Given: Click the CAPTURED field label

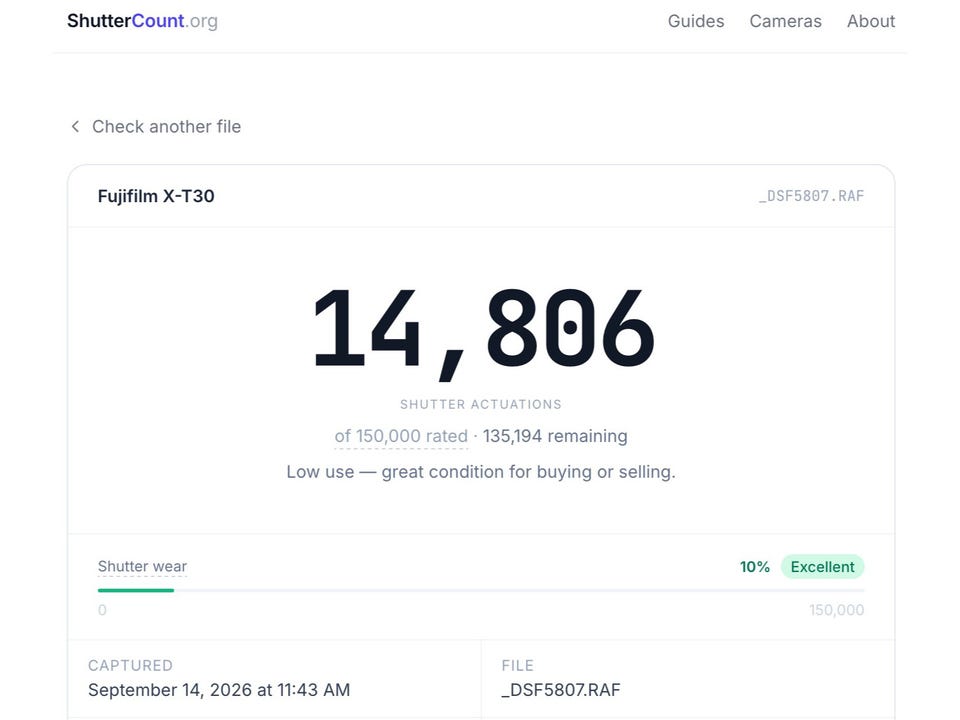Looking at the screenshot, I should 130,666.
